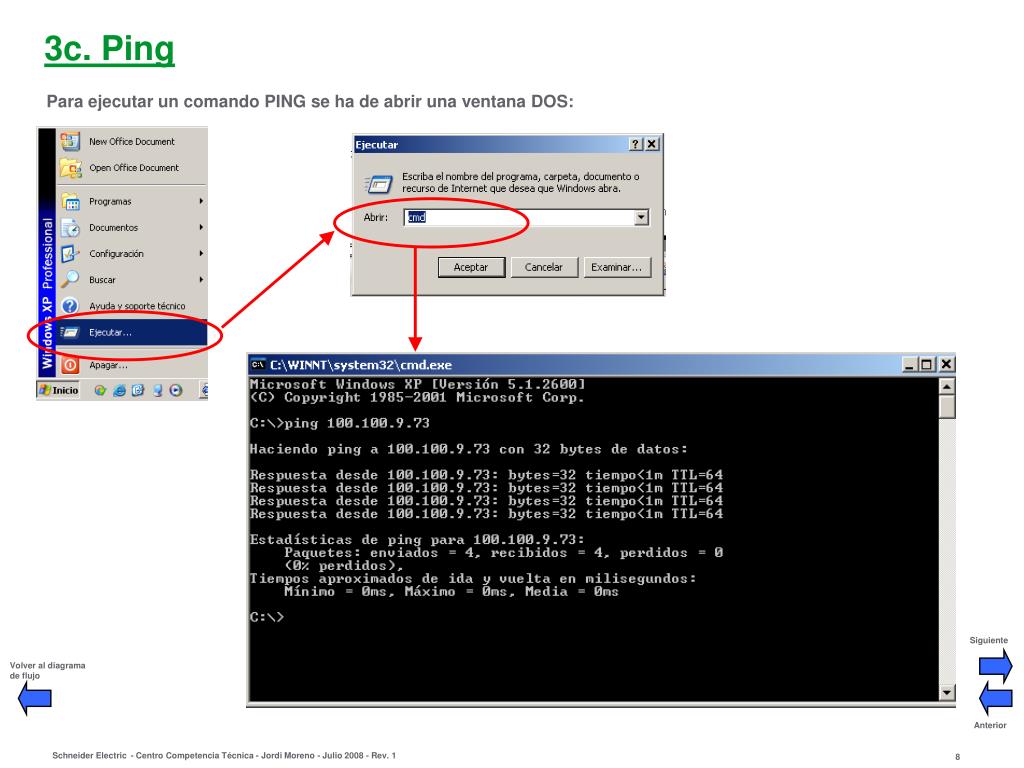This screenshot has width=1024, height=768.
Task: Click the help button in Ejecutar dialog
Action: point(636,144)
